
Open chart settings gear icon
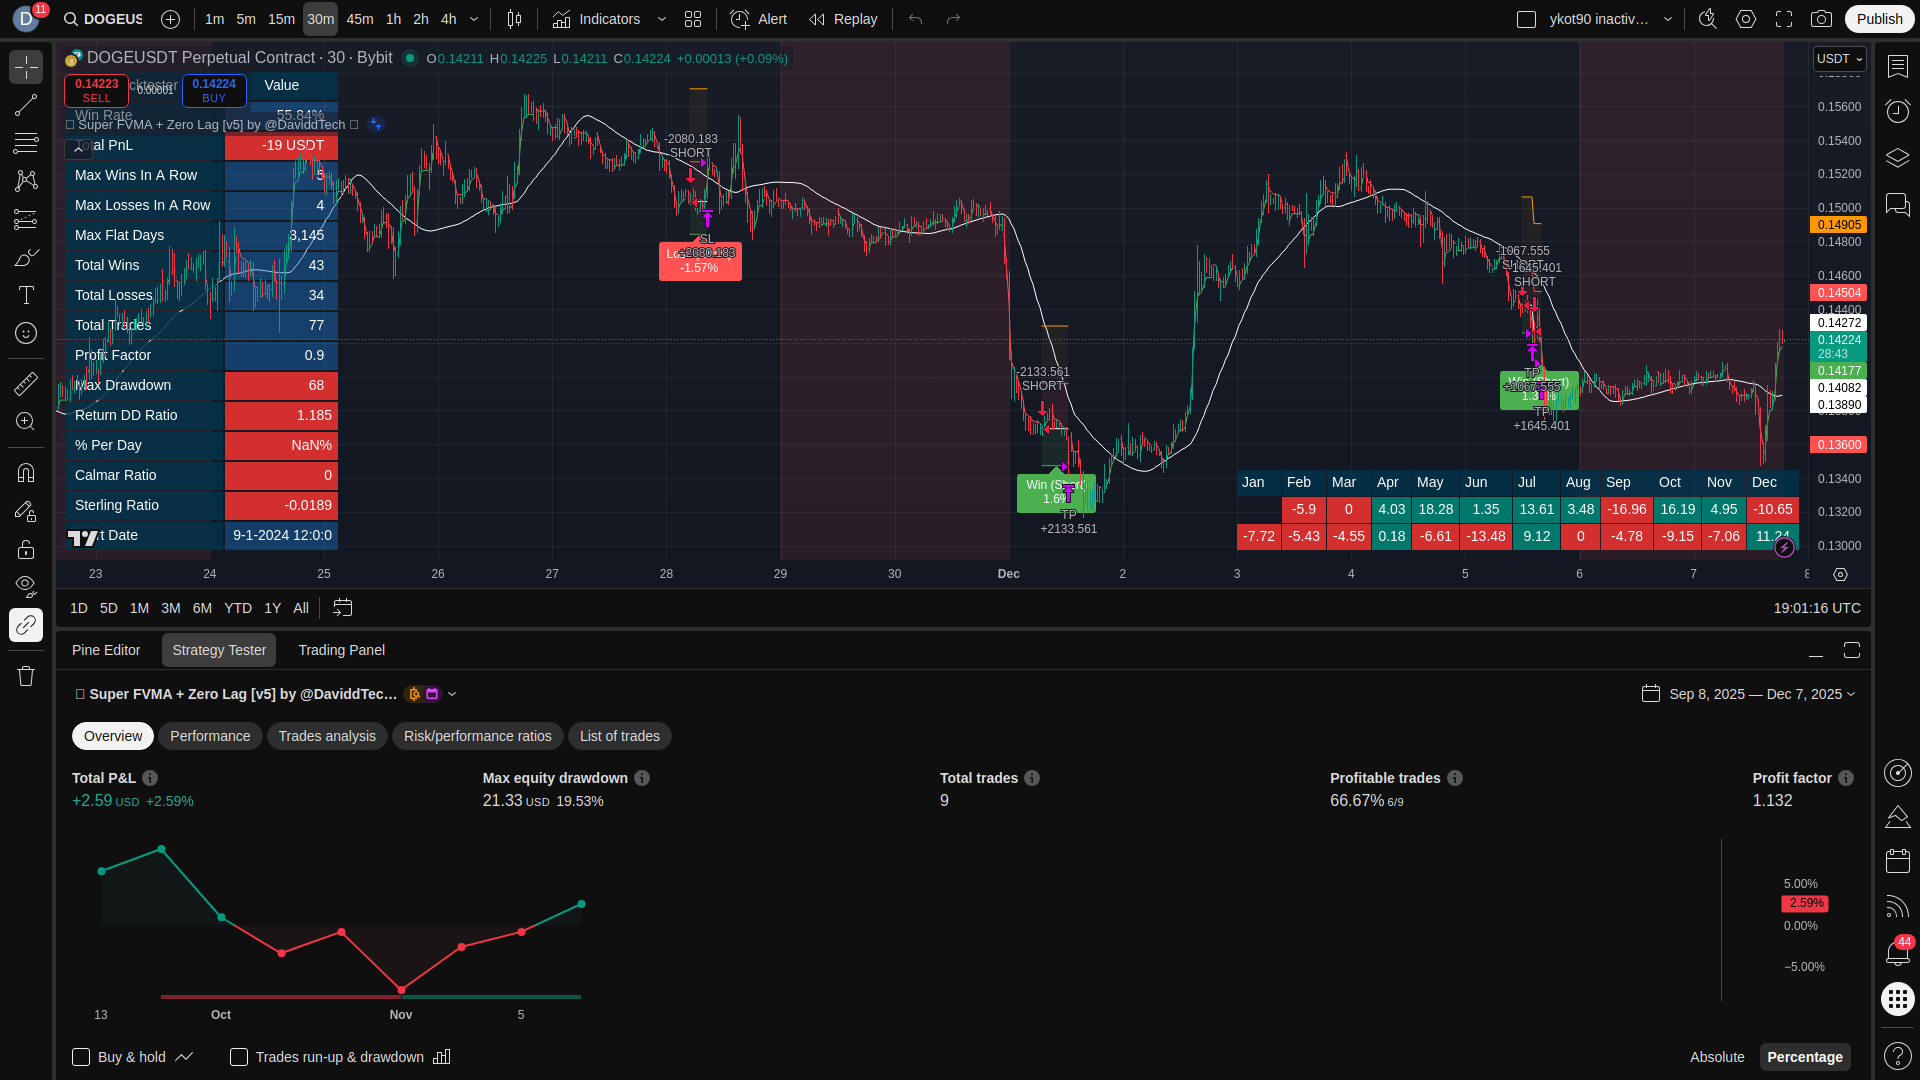point(1745,19)
